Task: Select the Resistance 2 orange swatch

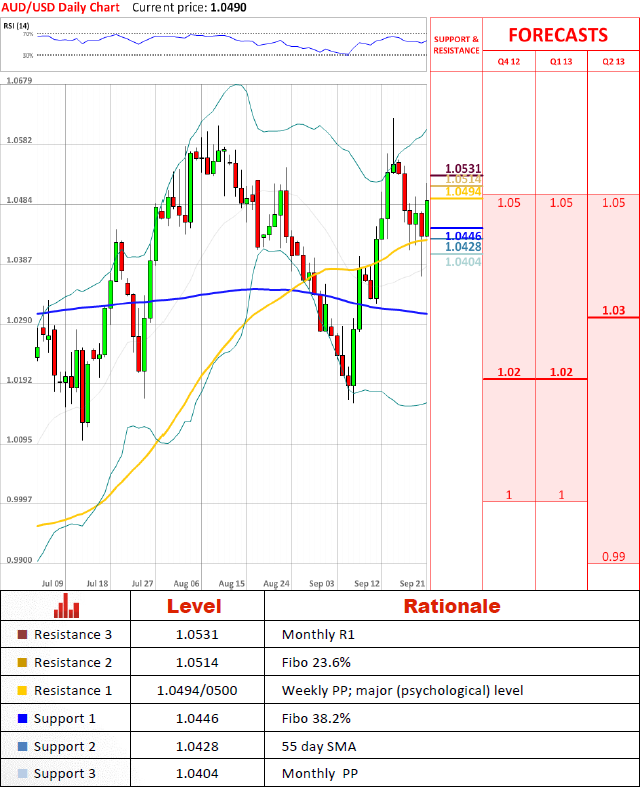Action: (23, 663)
